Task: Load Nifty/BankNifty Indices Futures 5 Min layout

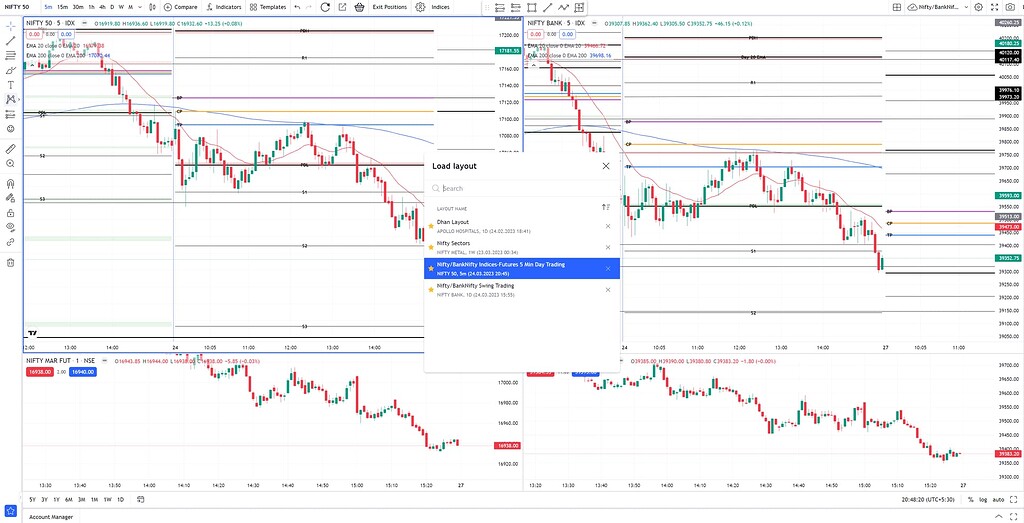Action: (522, 268)
